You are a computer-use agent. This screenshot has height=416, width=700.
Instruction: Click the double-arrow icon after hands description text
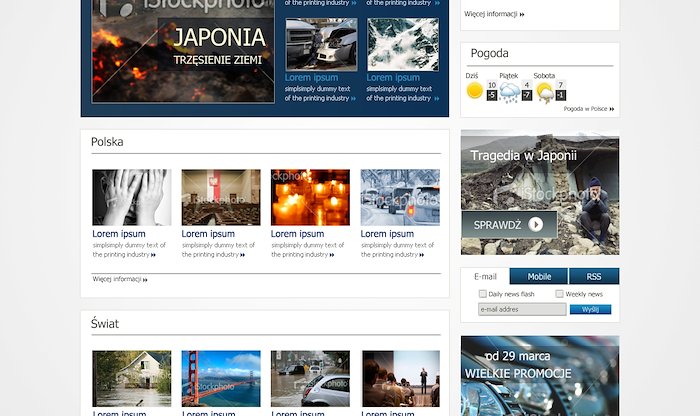click(x=153, y=255)
